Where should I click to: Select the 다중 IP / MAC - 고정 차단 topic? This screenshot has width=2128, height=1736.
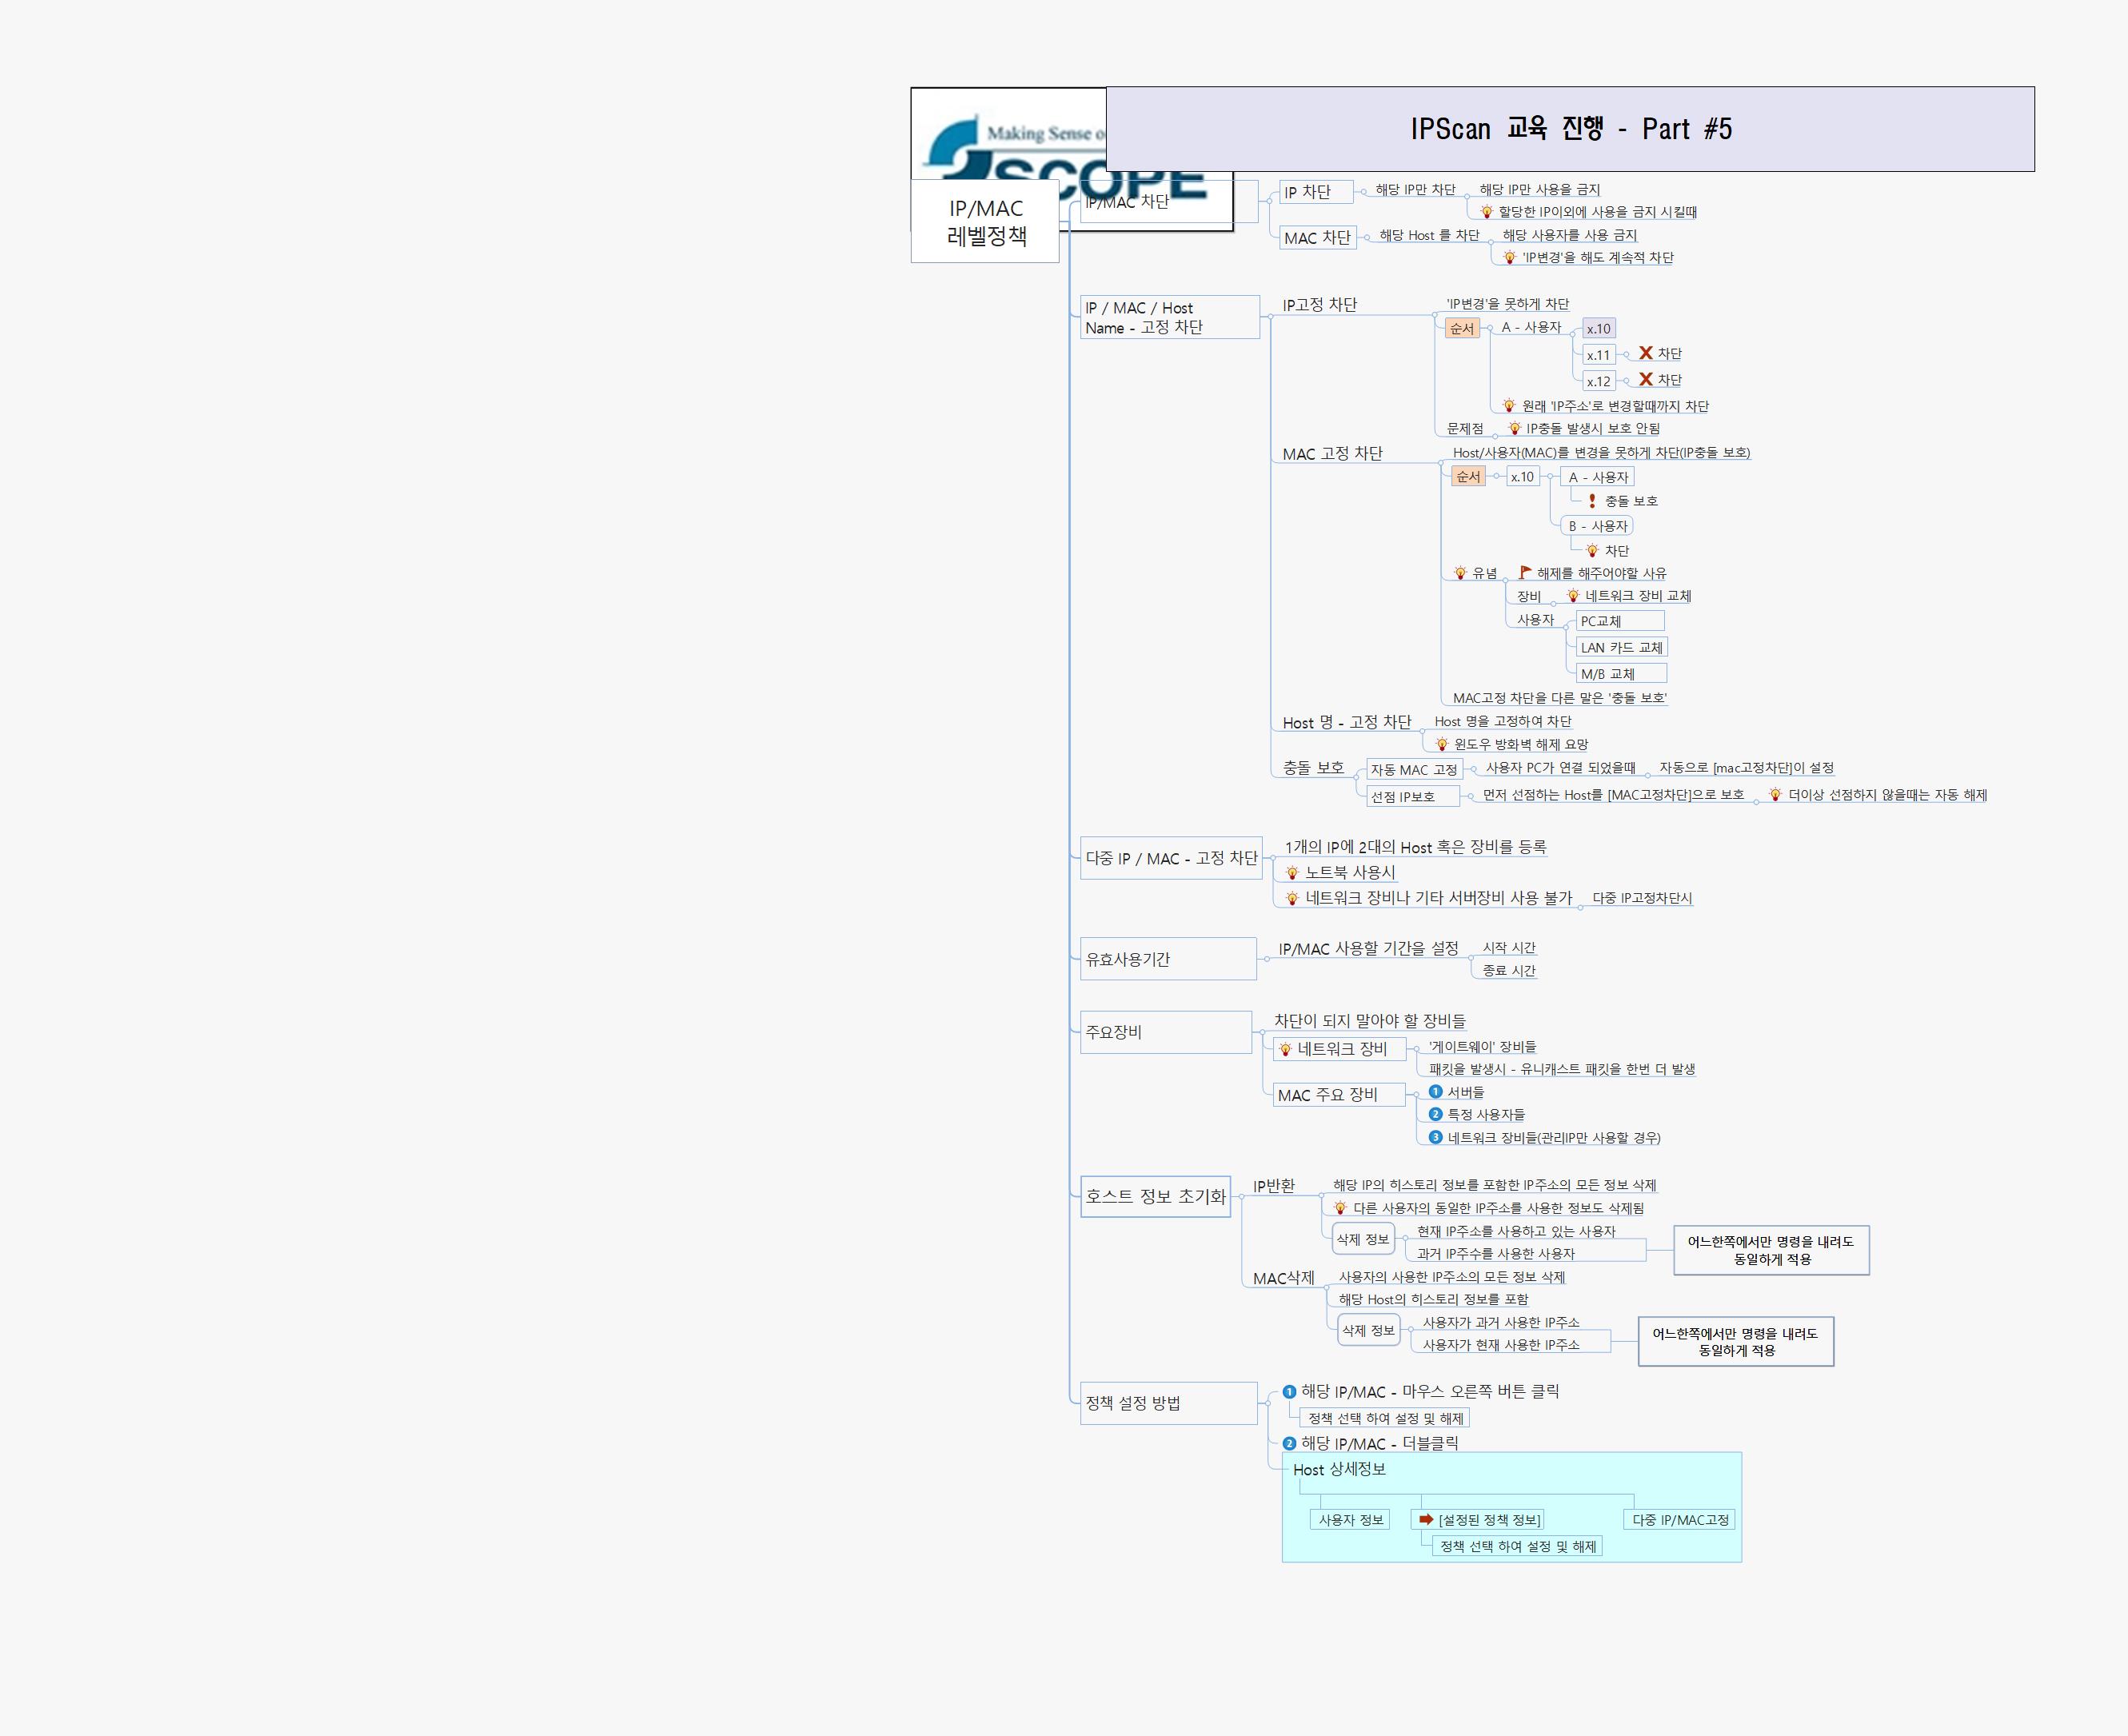coord(1171,858)
